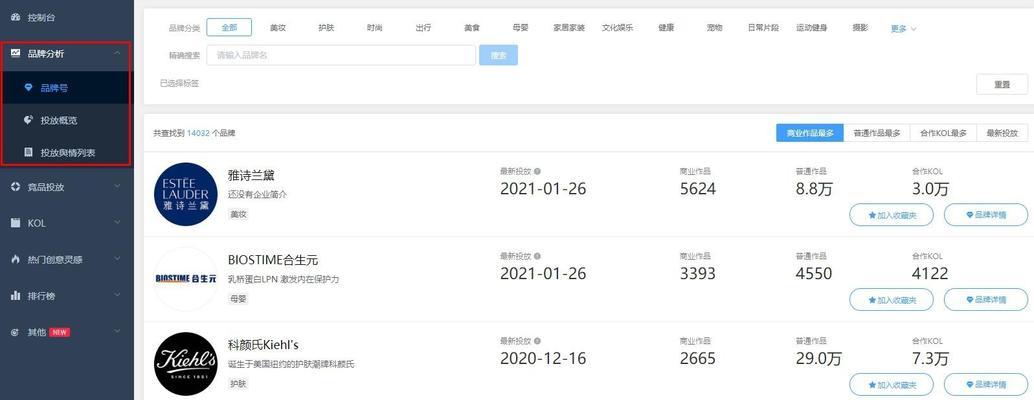Select 投放舆情列表 submenu item
Image resolution: width=1034 pixels, height=400 pixels.
pyautogui.click(x=67, y=152)
